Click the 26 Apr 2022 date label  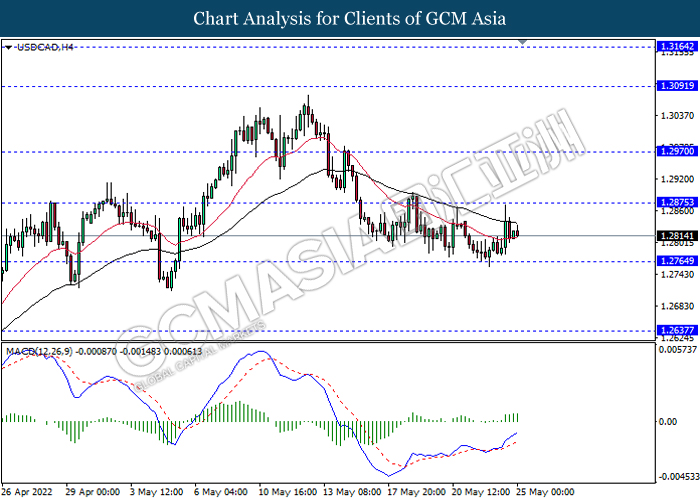[27, 492]
